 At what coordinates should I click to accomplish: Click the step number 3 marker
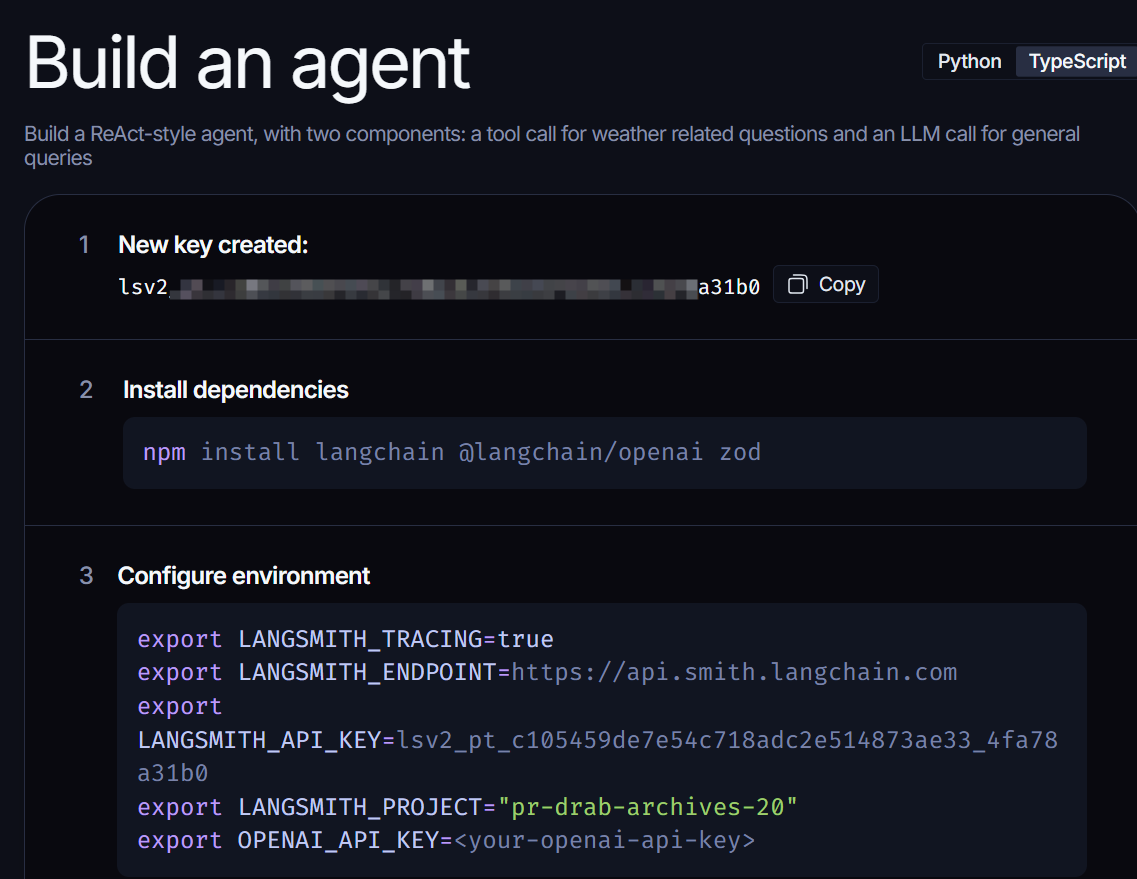coord(86,576)
